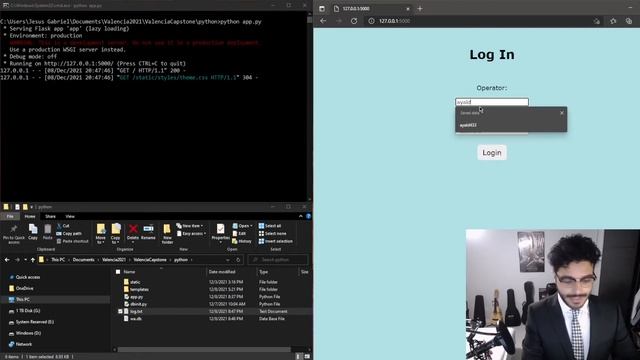Click the browser address bar URL
The height and width of the screenshot is (360, 640).
point(394,21)
